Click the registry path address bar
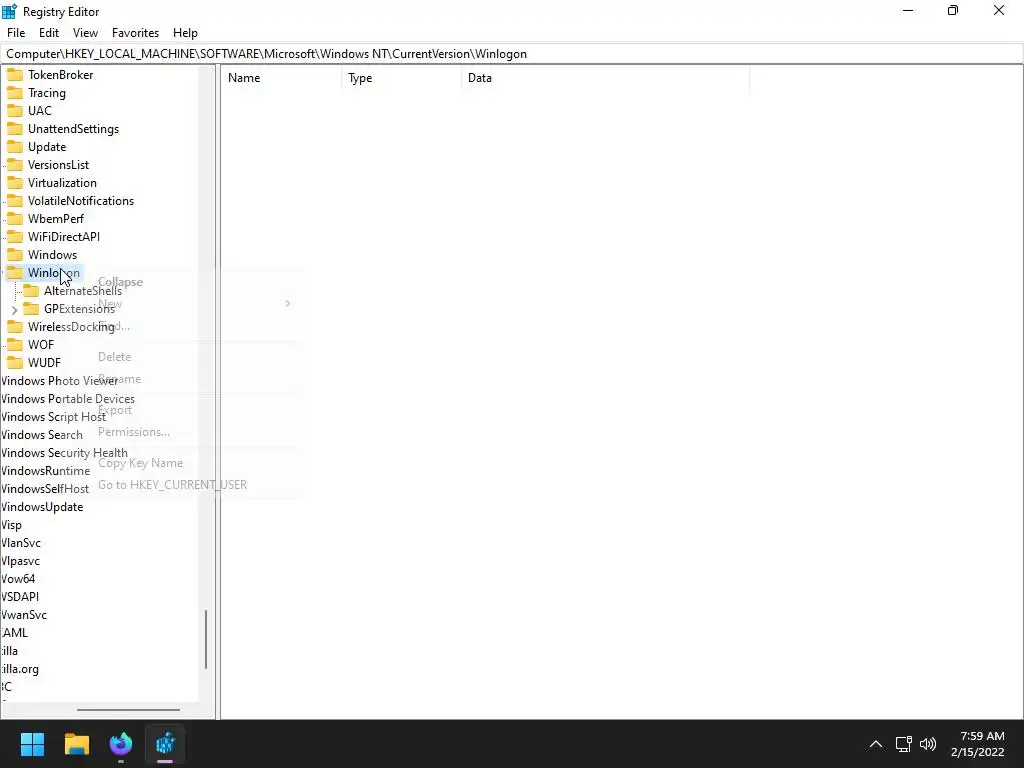1024x768 pixels. coord(512,54)
